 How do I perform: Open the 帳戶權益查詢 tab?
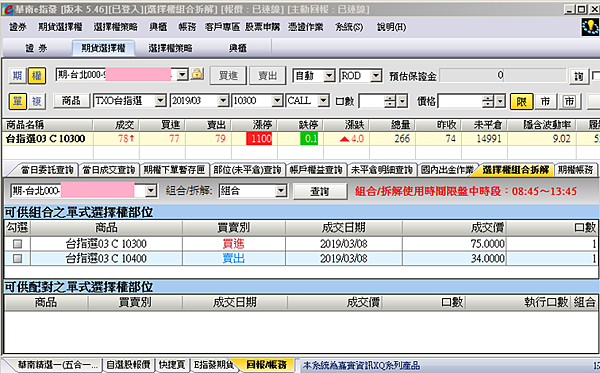(x=316, y=170)
